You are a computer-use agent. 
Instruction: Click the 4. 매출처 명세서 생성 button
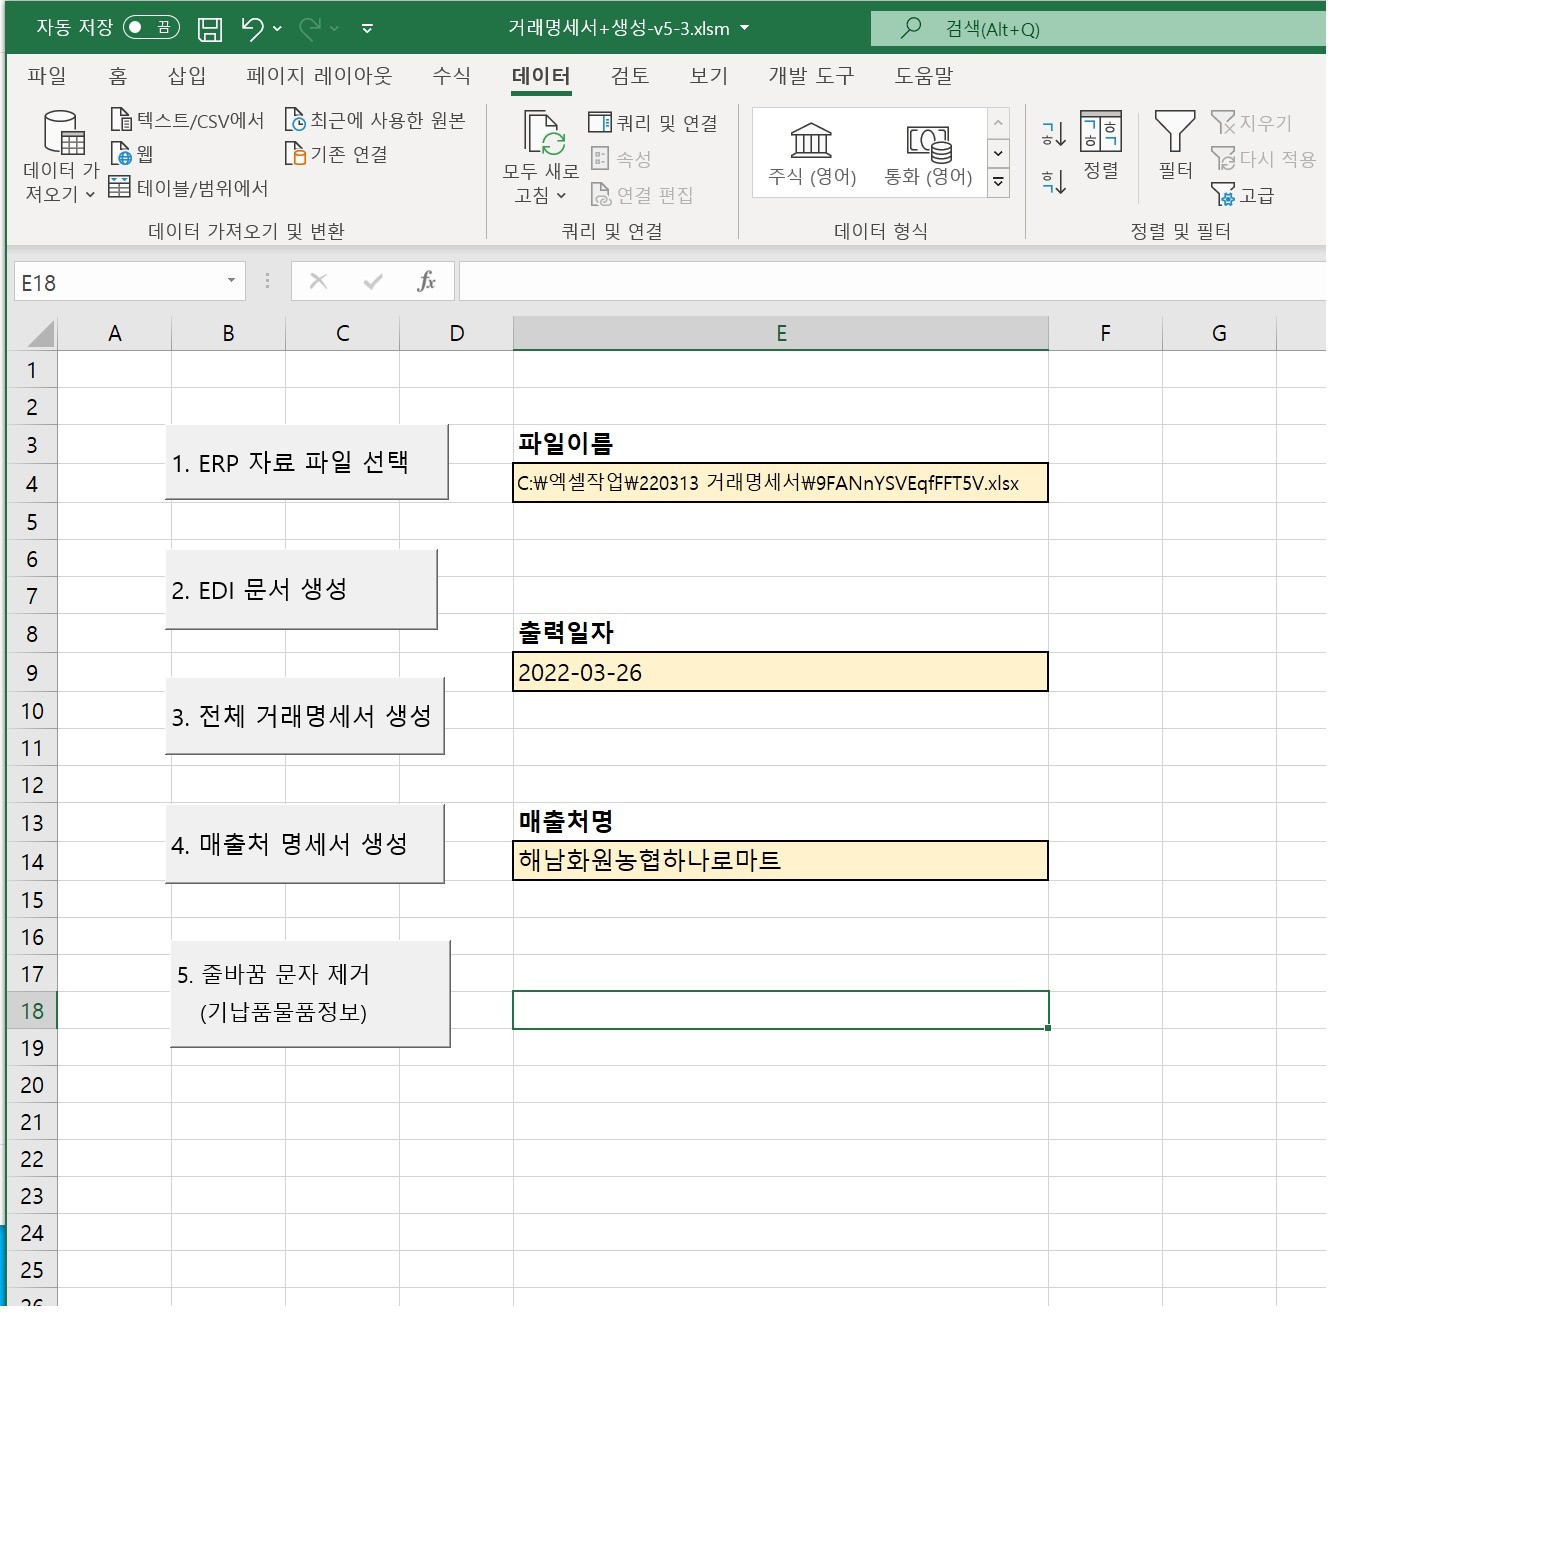(x=304, y=843)
